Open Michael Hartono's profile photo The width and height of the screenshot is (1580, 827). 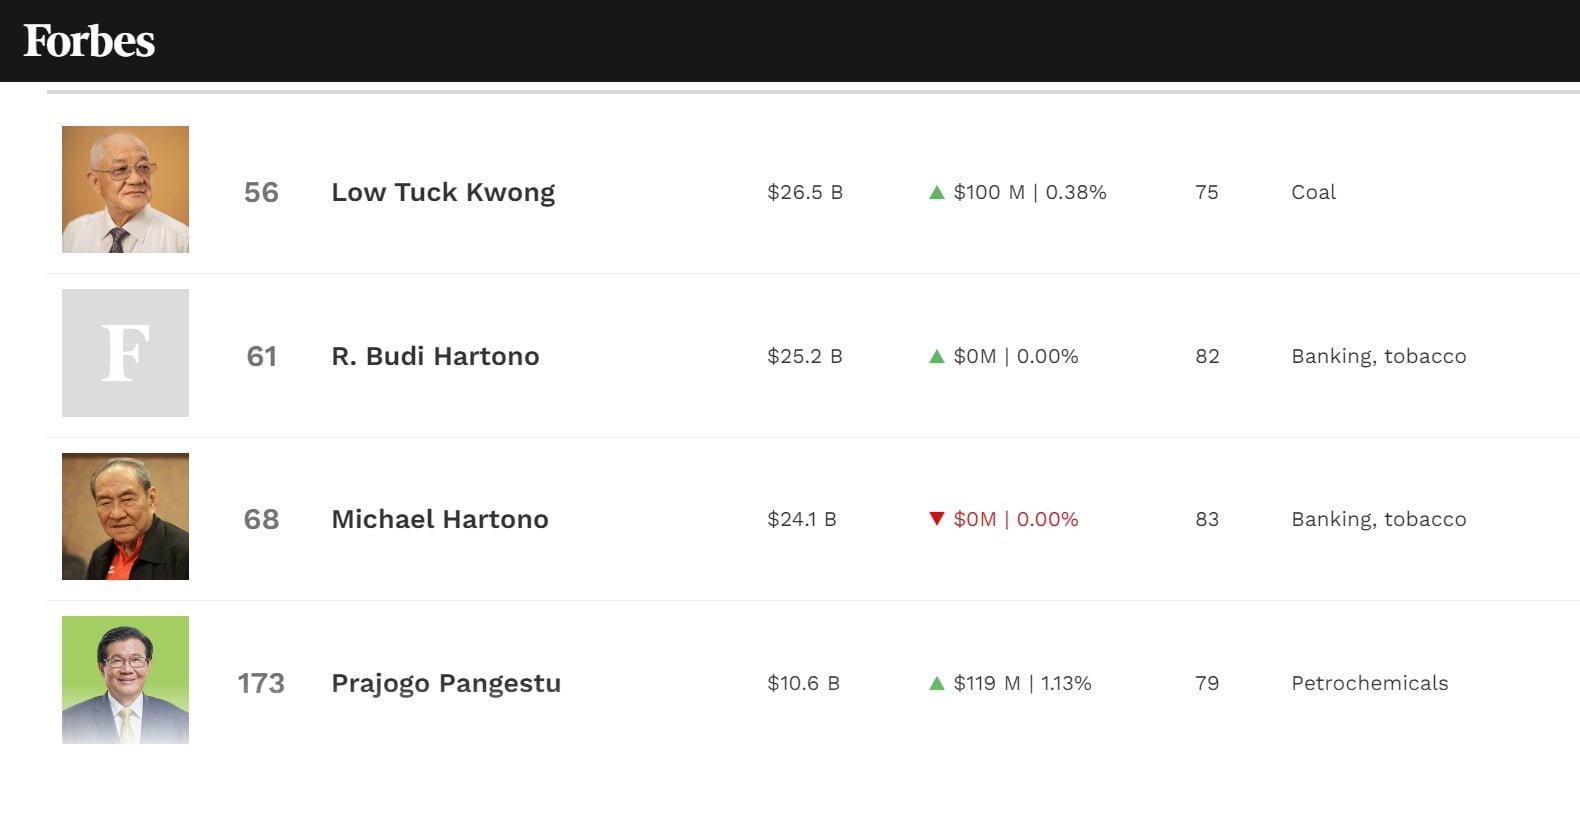[x=125, y=516]
